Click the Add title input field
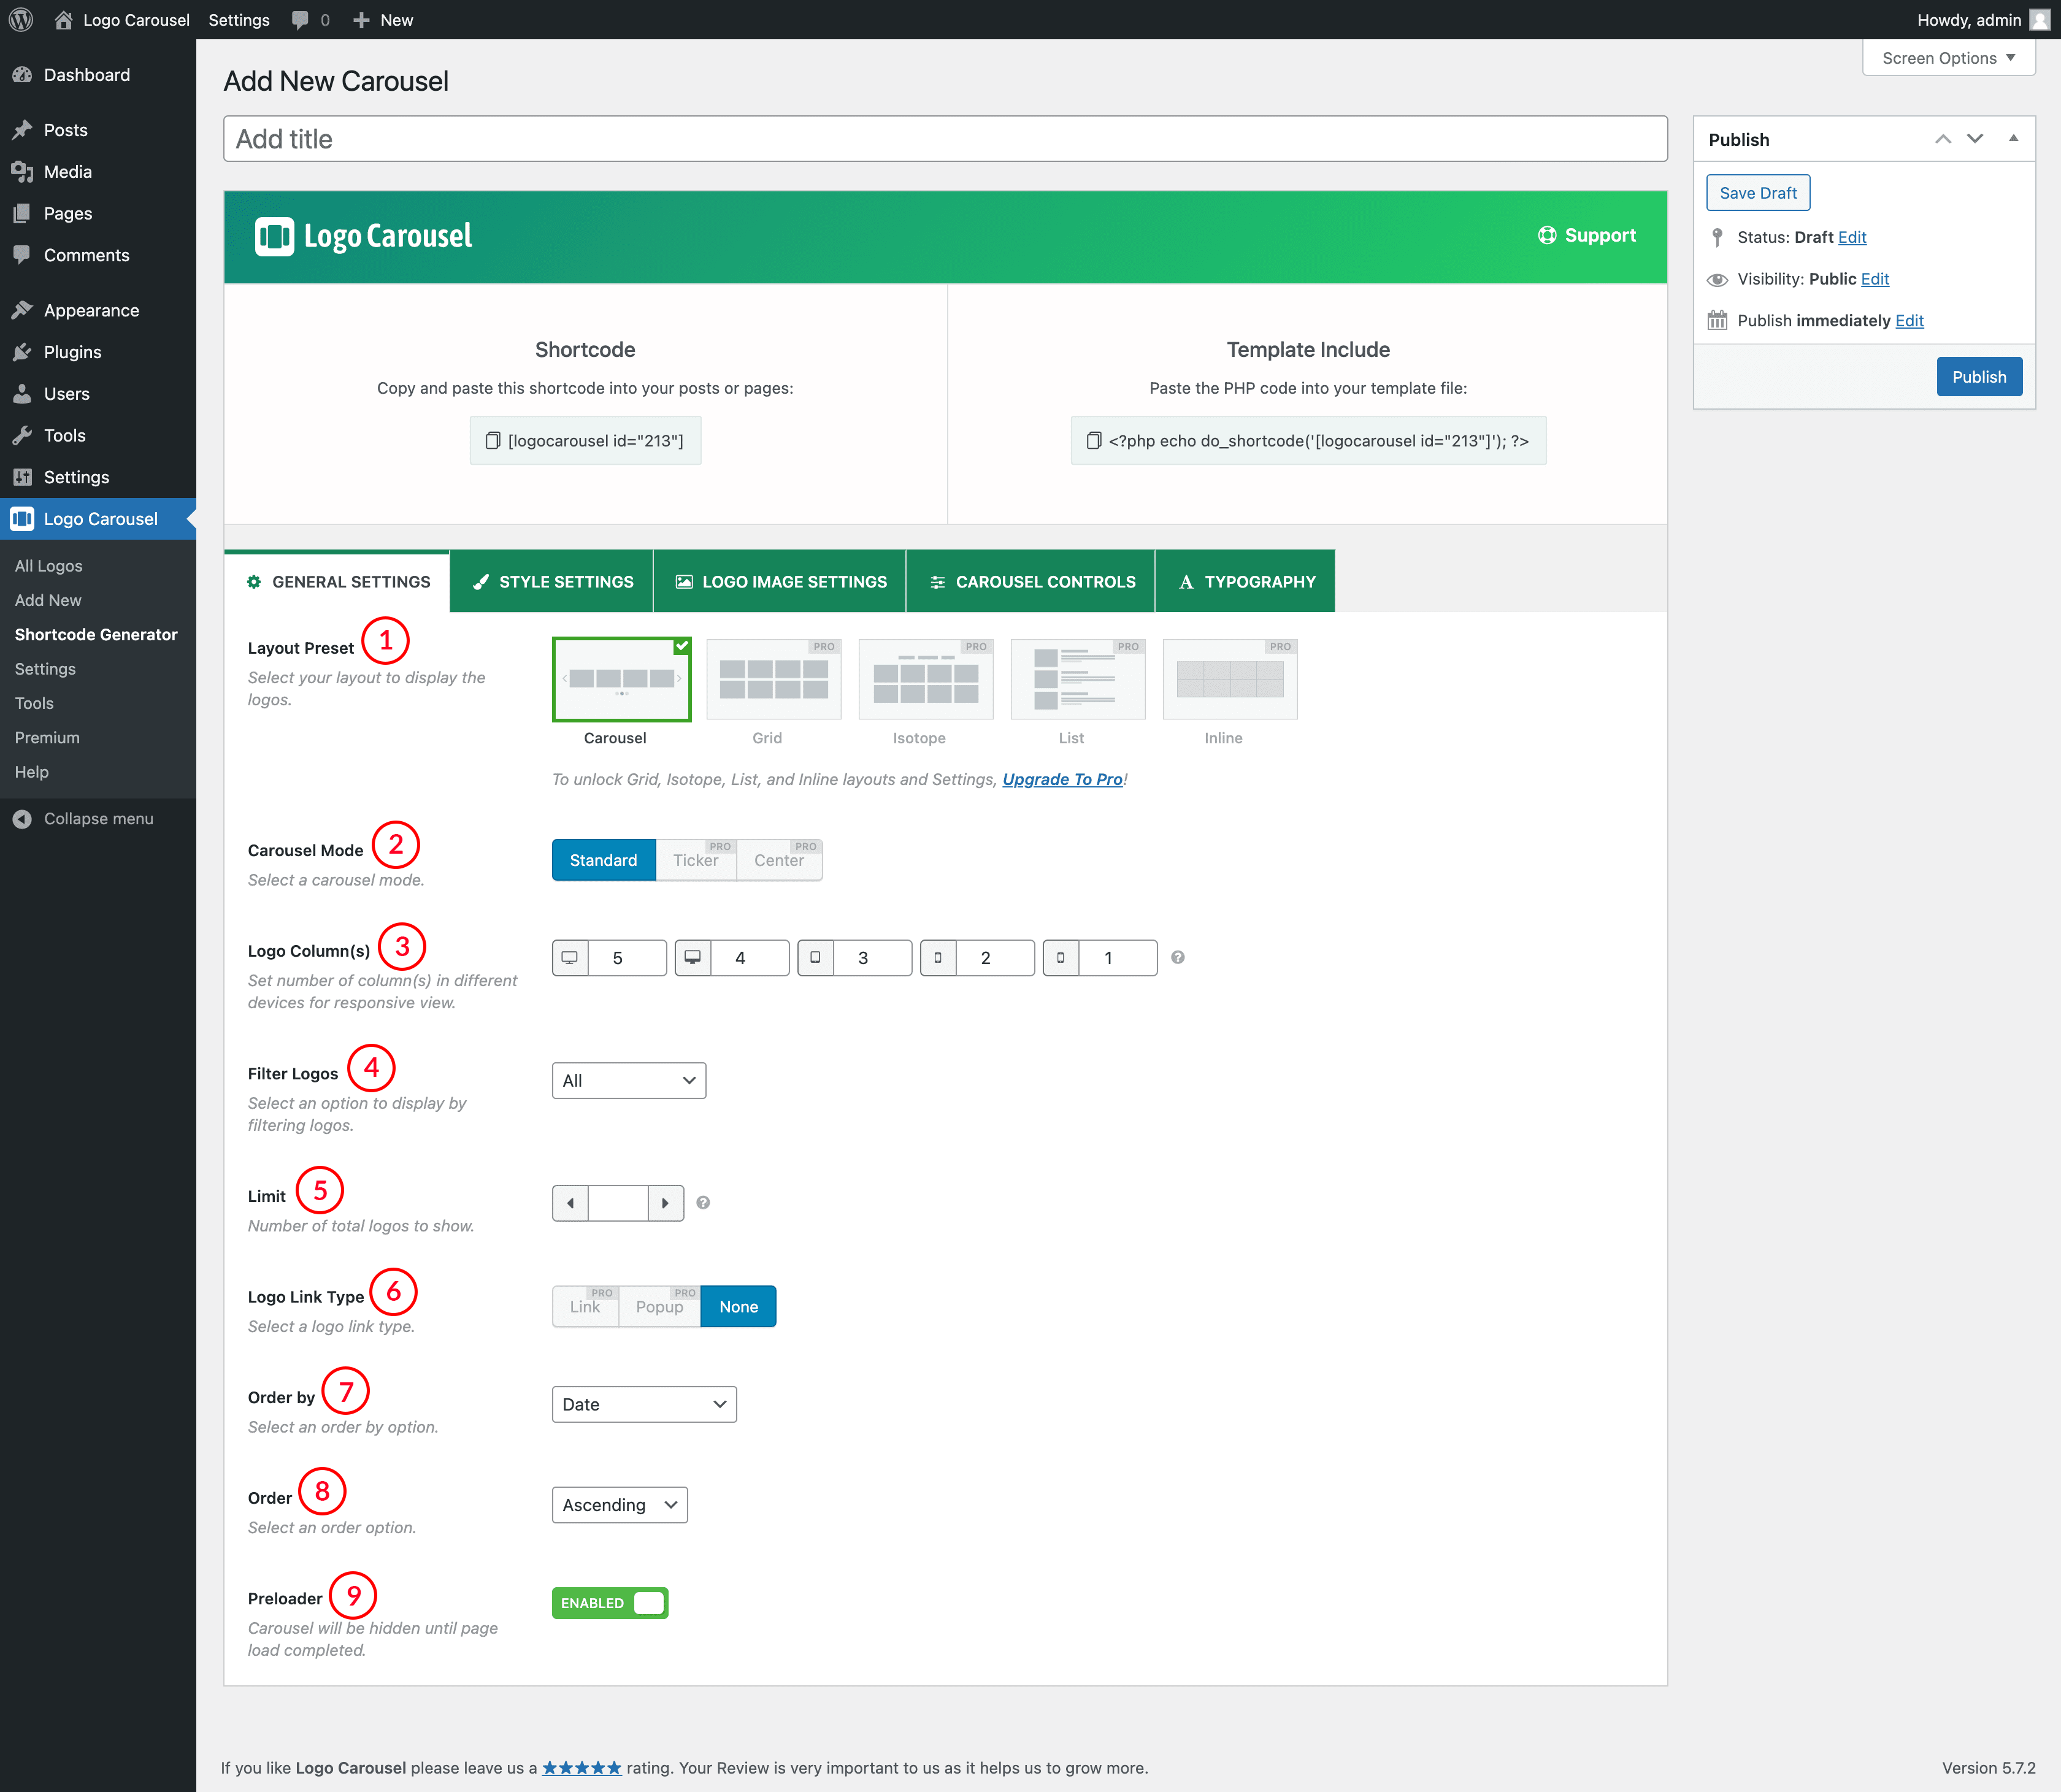Image resolution: width=2061 pixels, height=1792 pixels. [944, 139]
